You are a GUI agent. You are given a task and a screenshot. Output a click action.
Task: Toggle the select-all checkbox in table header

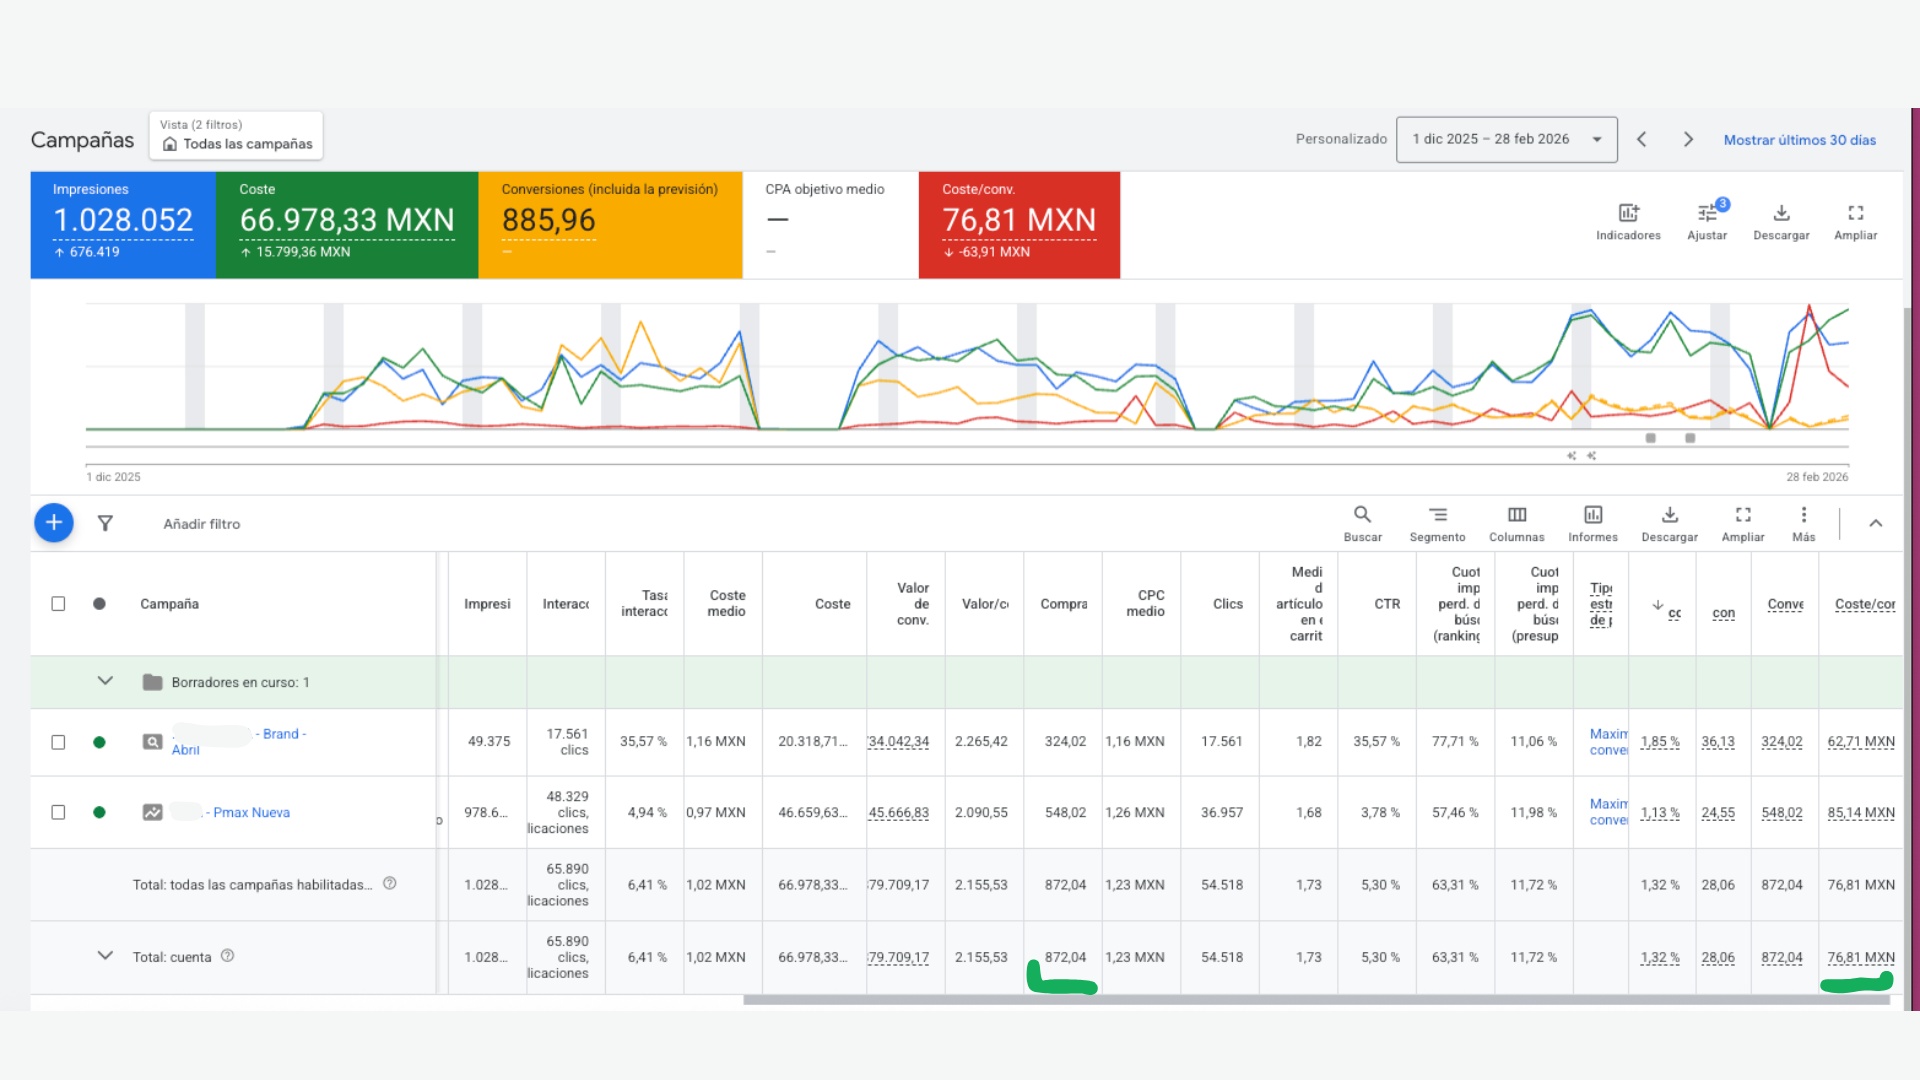coord(58,604)
